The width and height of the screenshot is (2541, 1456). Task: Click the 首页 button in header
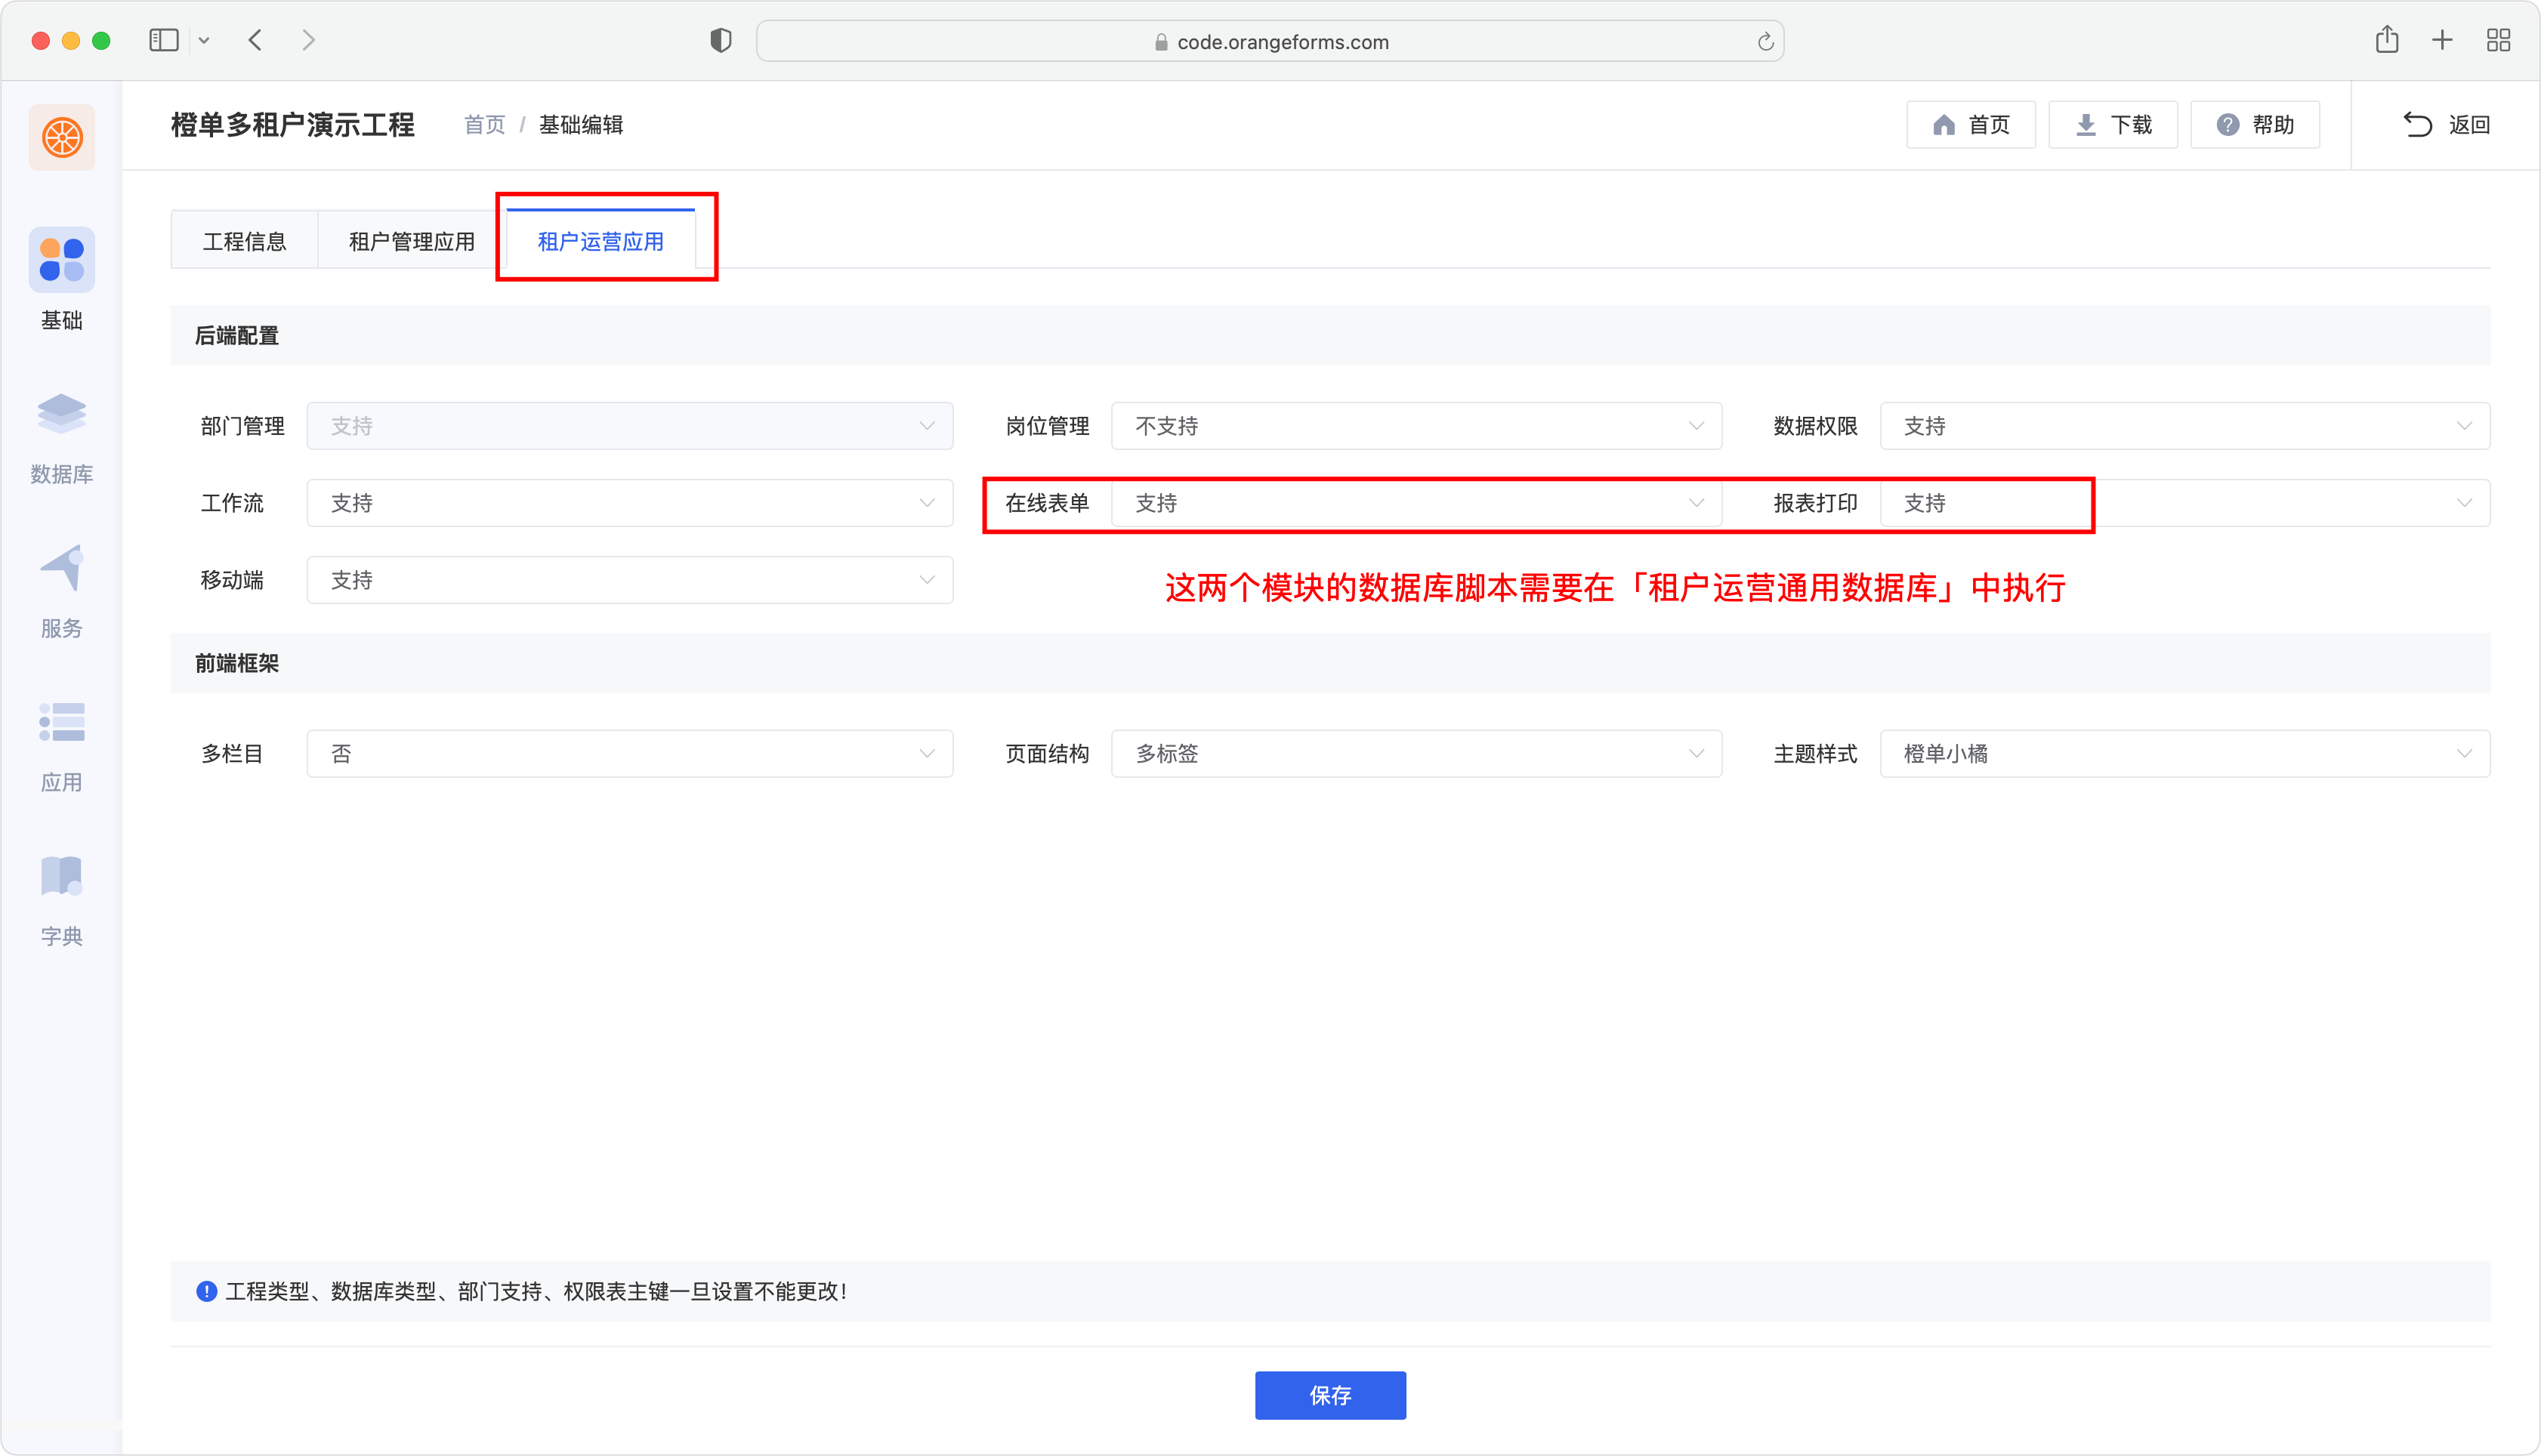[1970, 124]
